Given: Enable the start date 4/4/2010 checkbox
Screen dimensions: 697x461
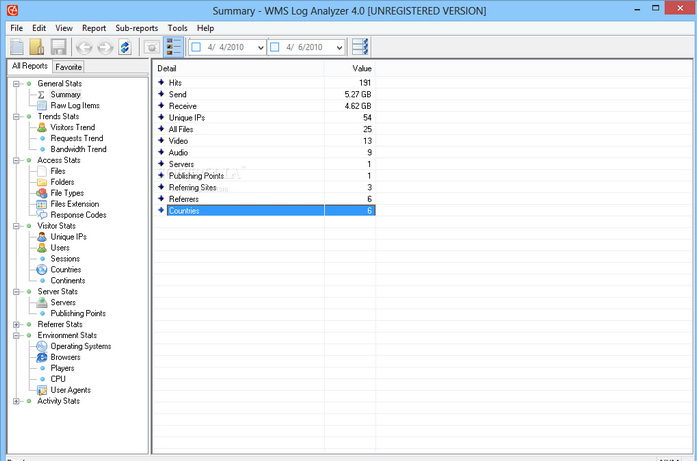Looking at the screenshot, I should [196, 47].
